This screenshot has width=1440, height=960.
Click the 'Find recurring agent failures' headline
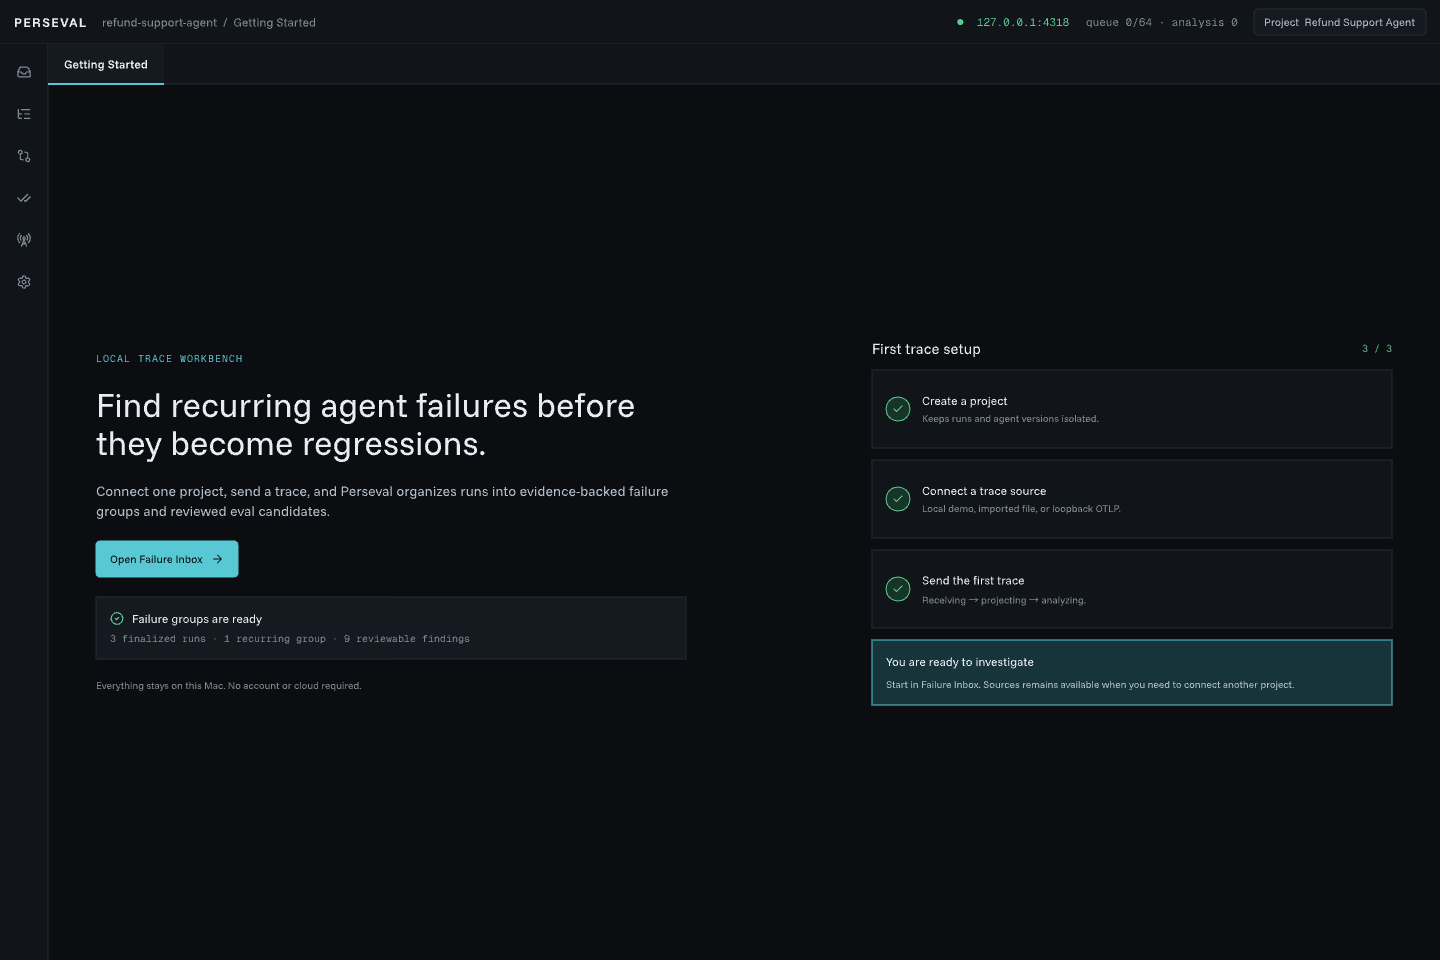point(366,425)
